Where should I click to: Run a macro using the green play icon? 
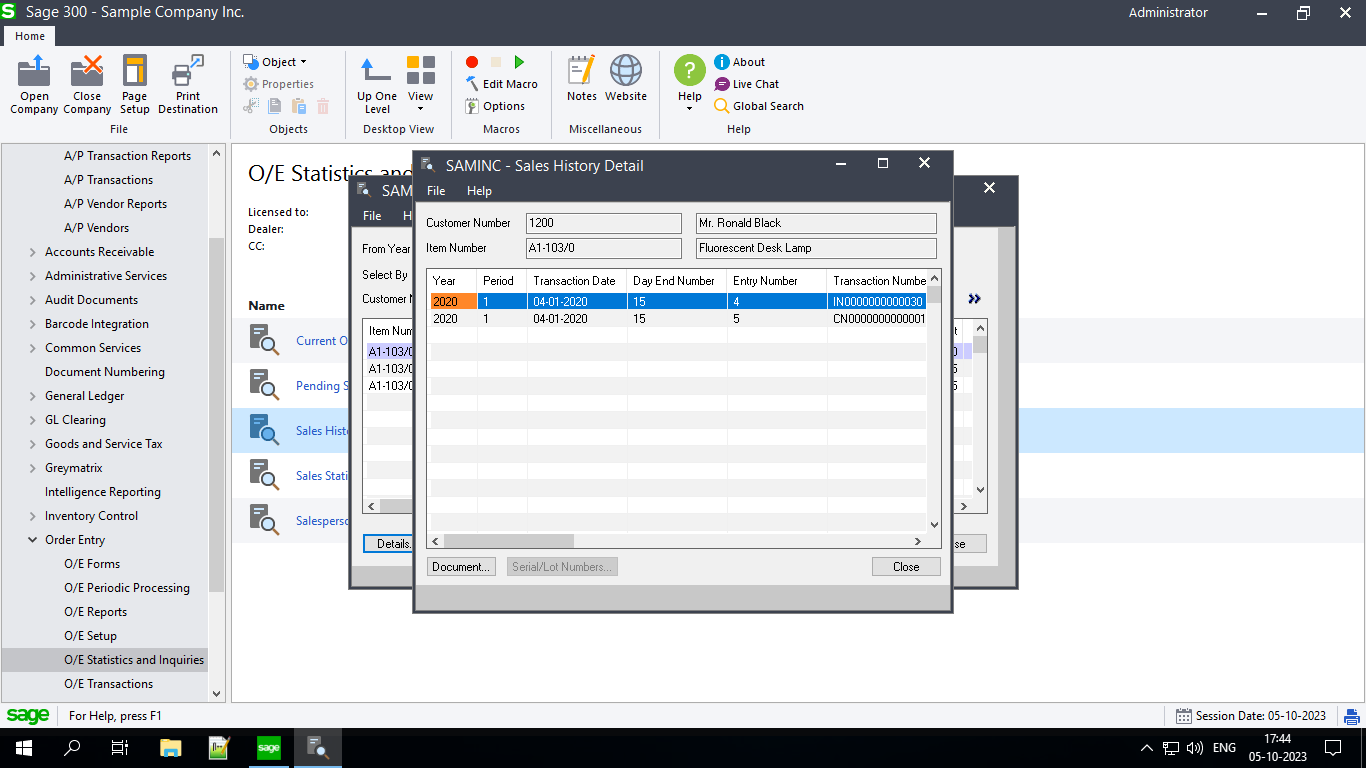click(519, 61)
